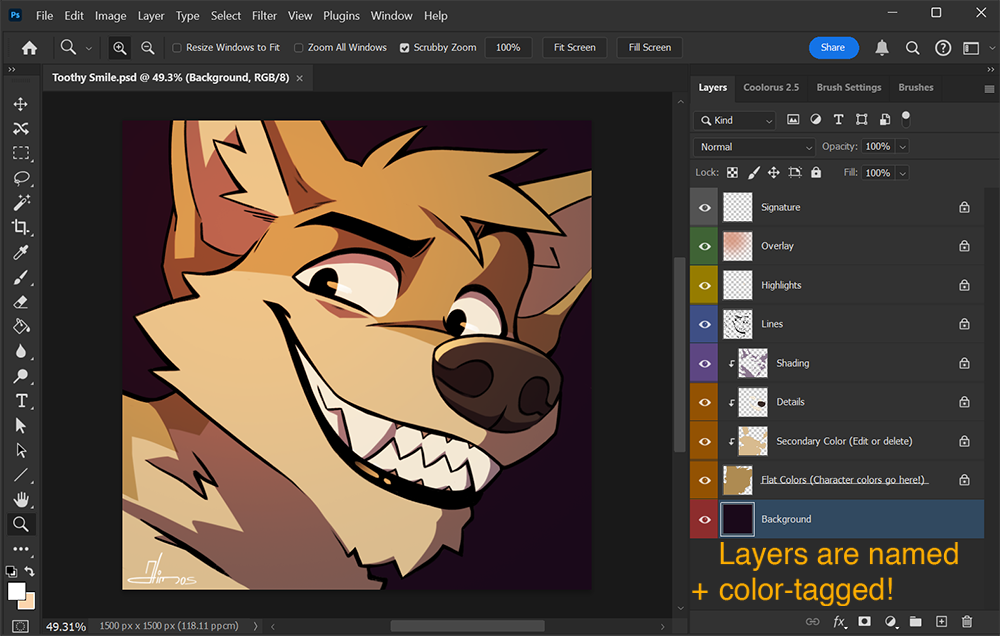The image size is (1000, 636).
Task: Disable the Scrubby Zoom checkbox
Action: [404, 48]
